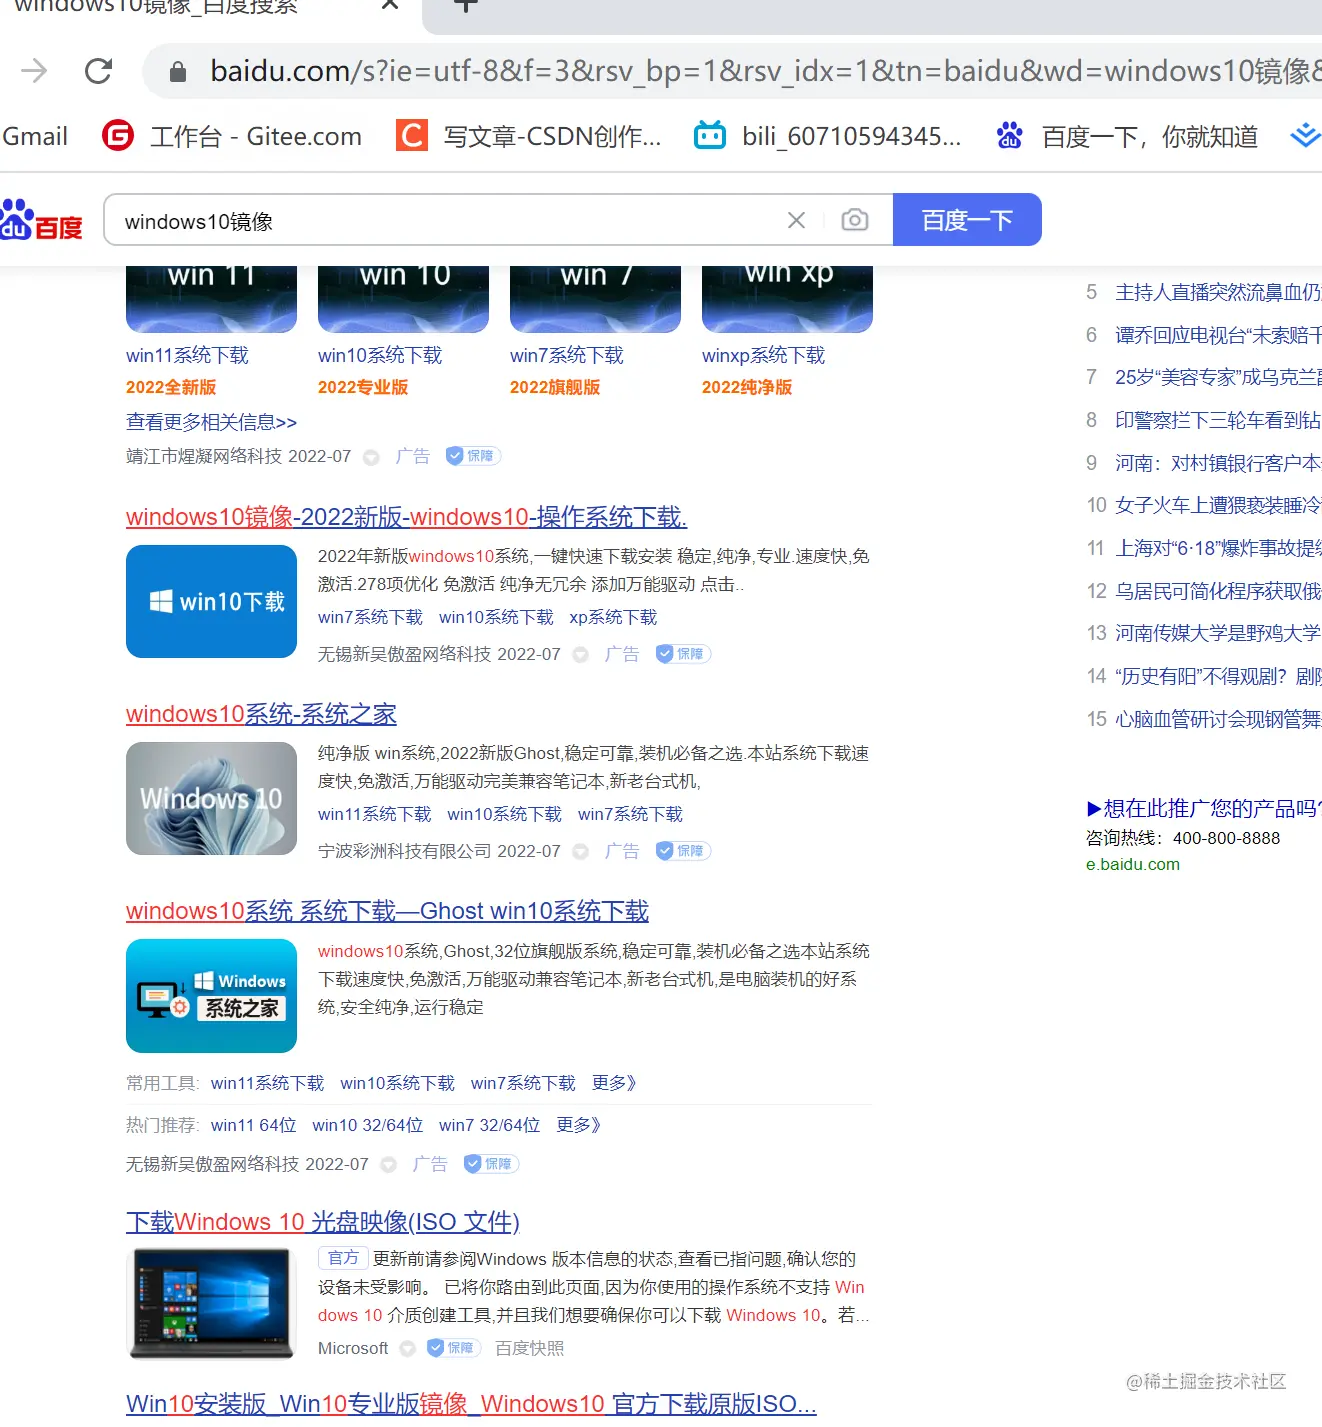Open the xp系统下载 sub-link

click(x=613, y=617)
